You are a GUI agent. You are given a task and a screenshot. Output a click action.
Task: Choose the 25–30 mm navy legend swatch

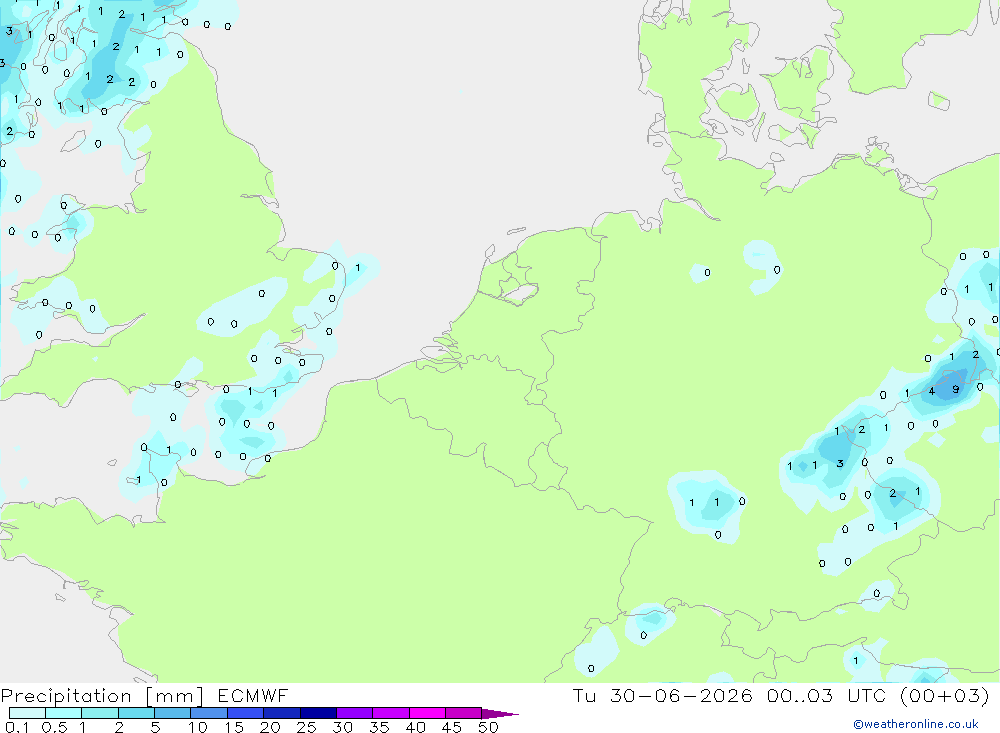[318, 713]
